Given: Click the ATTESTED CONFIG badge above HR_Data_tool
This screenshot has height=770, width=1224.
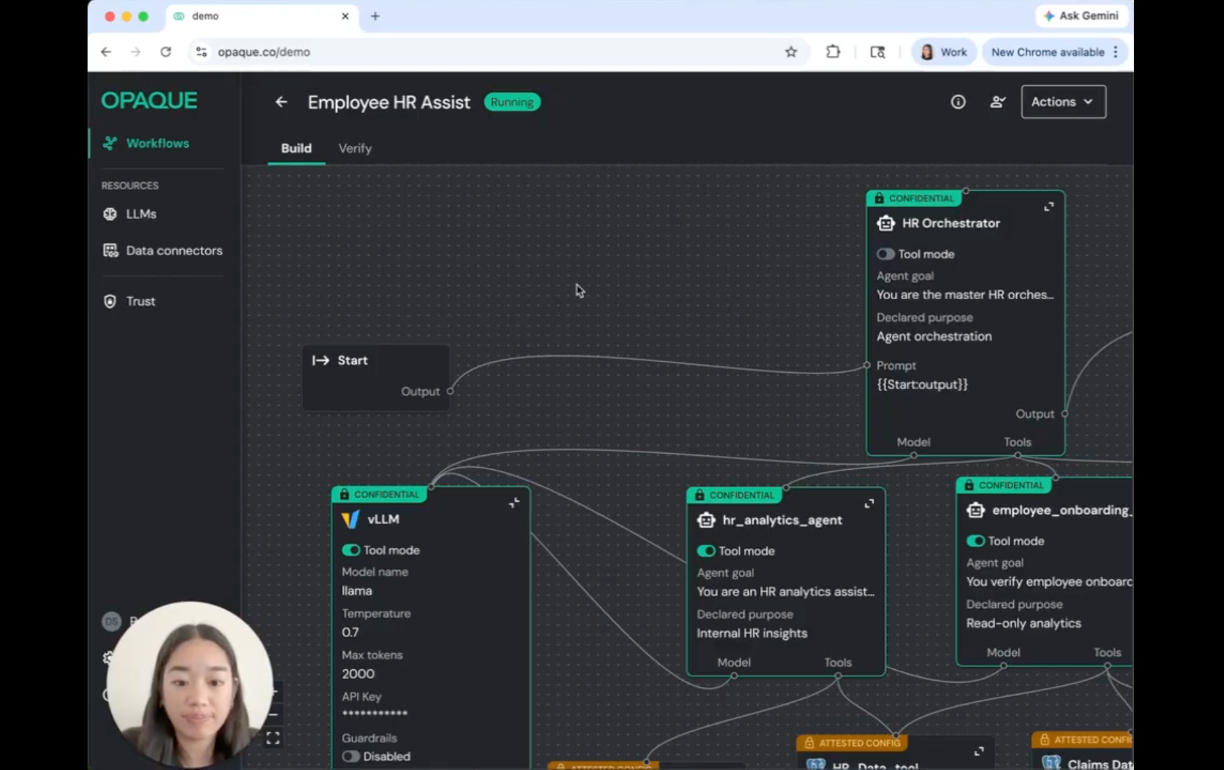Looking at the screenshot, I should click(852, 743).
